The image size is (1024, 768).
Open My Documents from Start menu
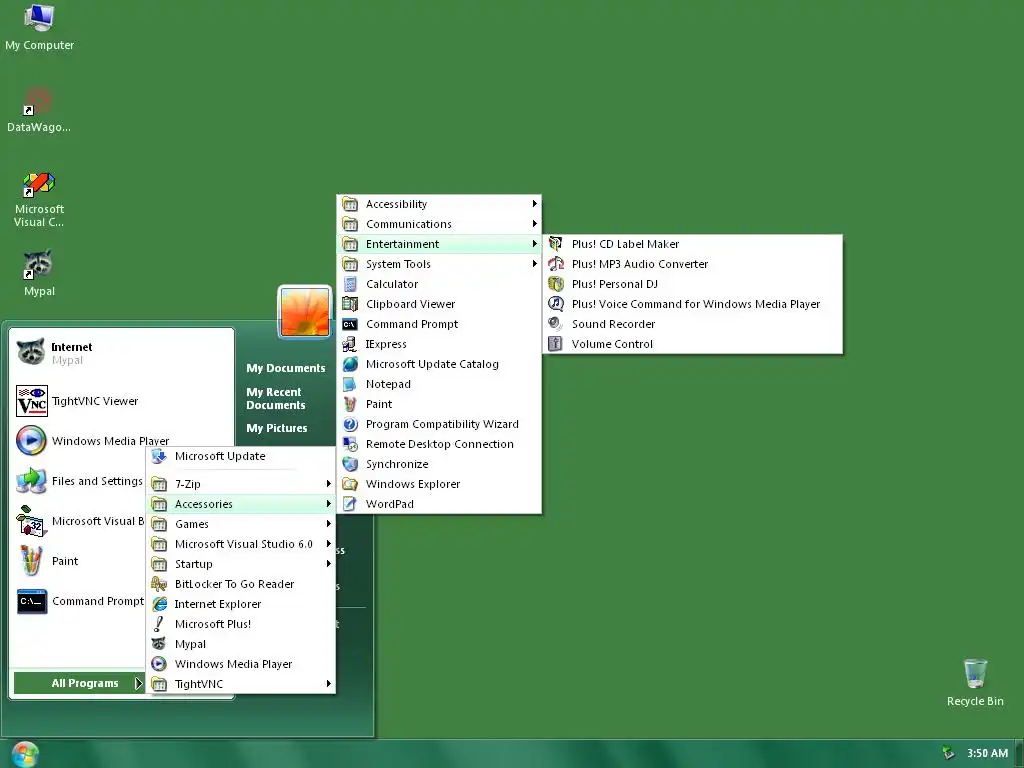click(x=285, y=368)
